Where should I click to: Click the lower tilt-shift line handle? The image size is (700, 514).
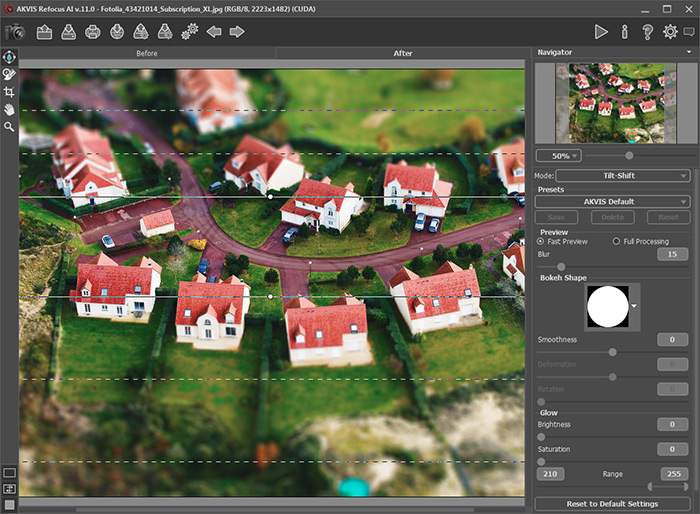pos(270,297)
